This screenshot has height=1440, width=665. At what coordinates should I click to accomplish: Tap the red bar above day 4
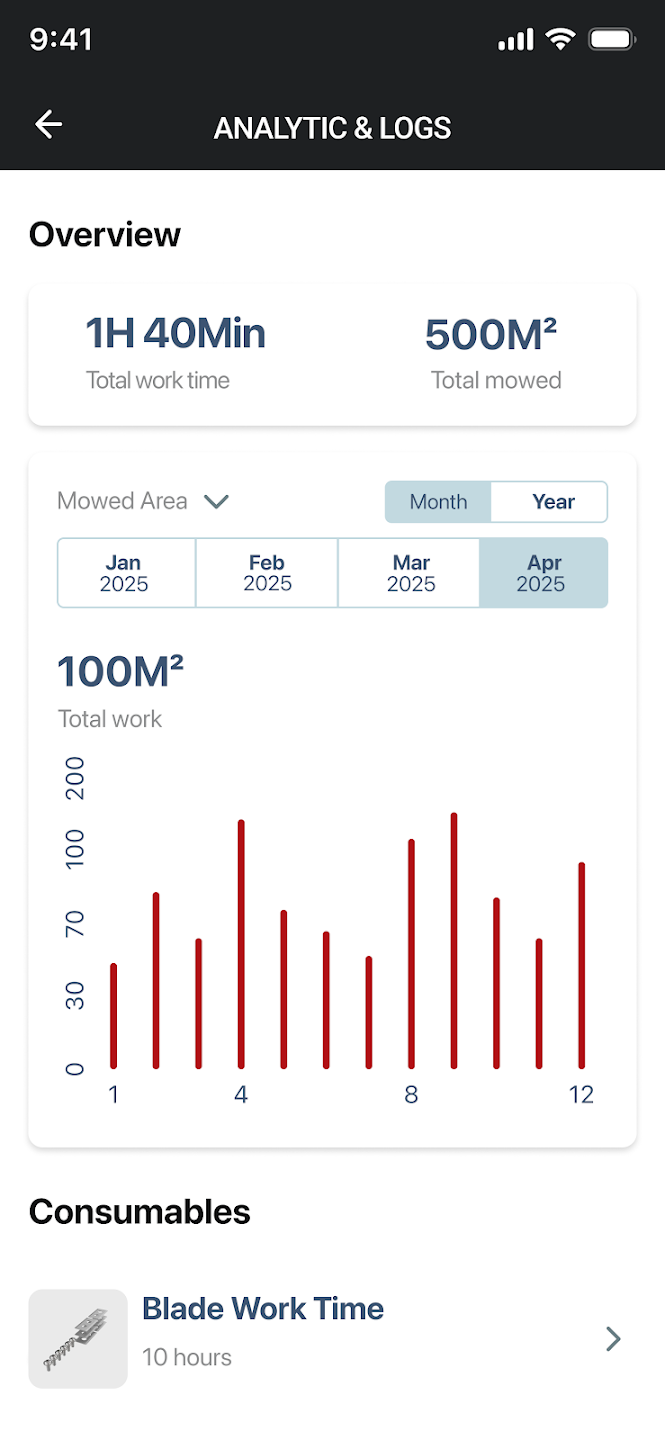click(x=241, y=944)
